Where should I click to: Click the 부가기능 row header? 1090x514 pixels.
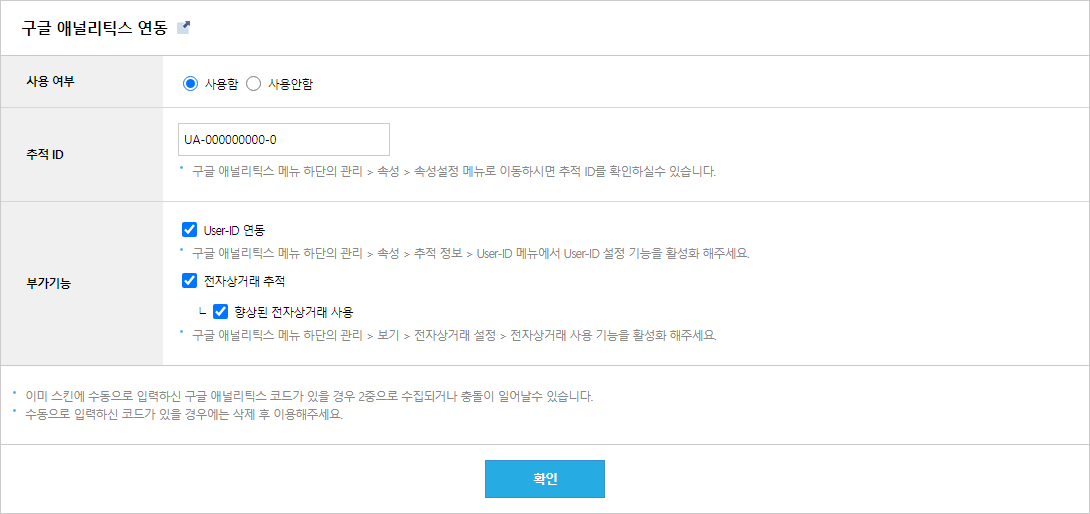tap(48, 284)
